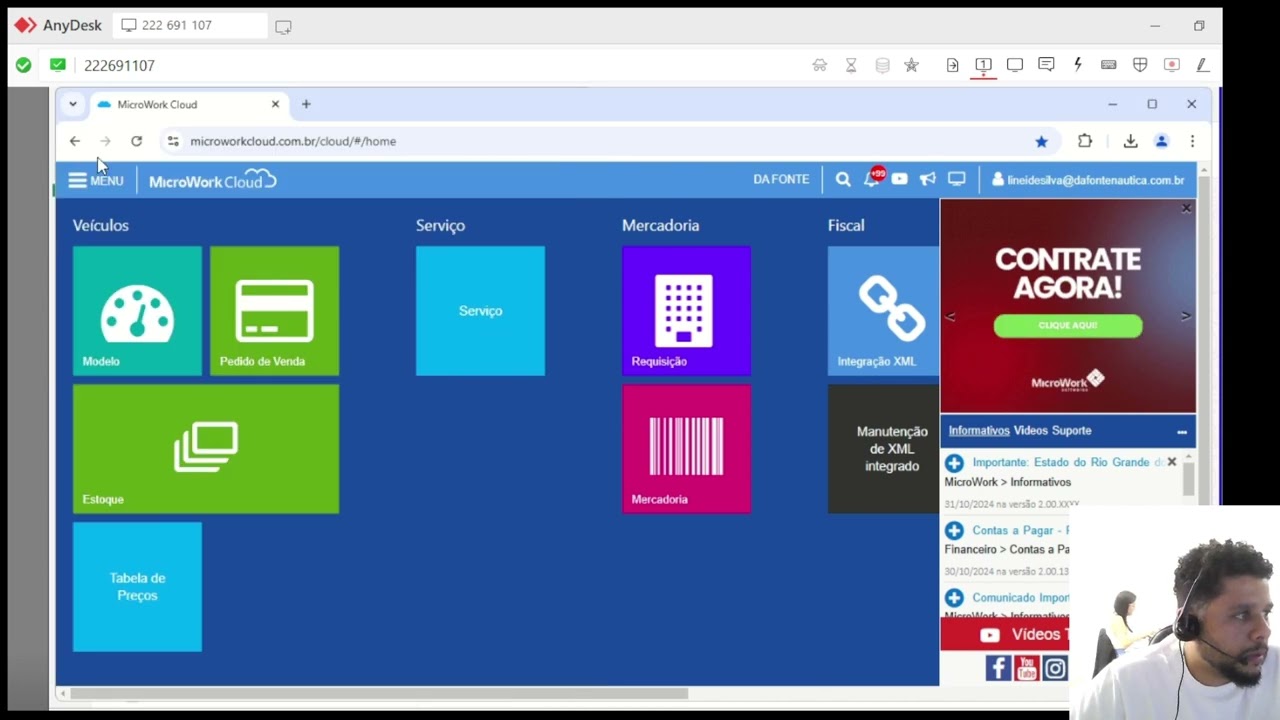Open the megaphone announcements icon

[x=928, y=179]
